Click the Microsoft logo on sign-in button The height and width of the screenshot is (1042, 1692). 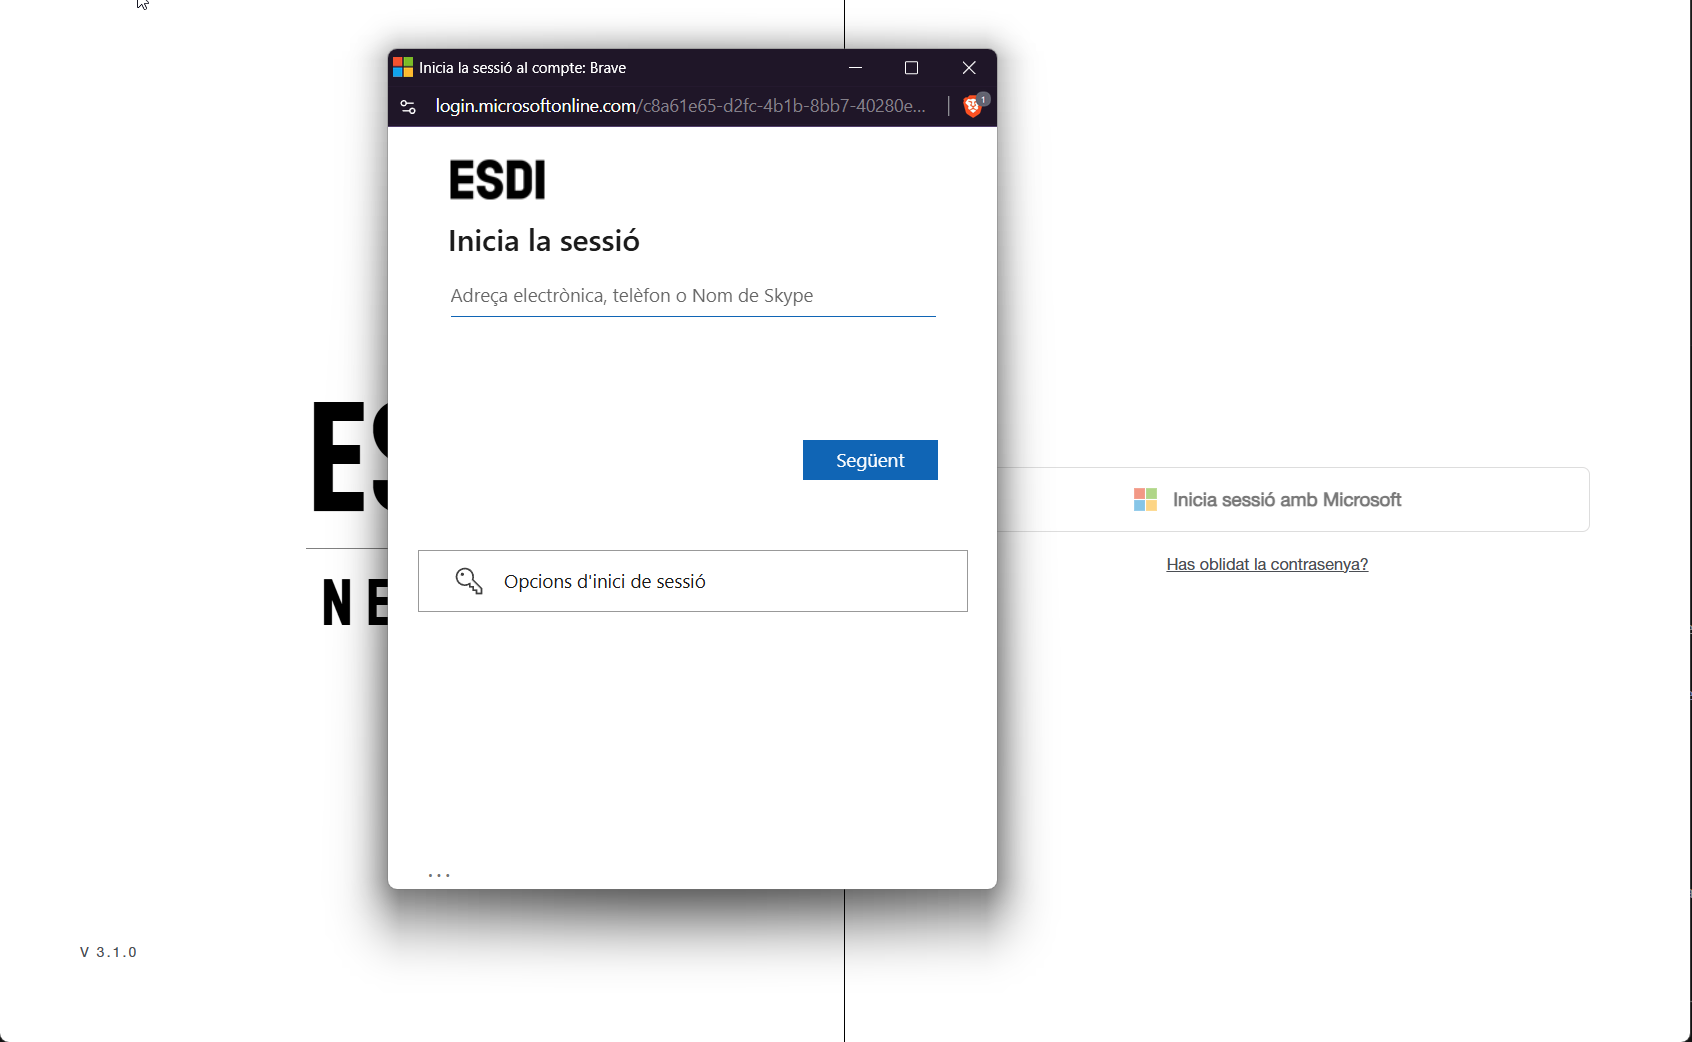click(x=1145, y=499)
